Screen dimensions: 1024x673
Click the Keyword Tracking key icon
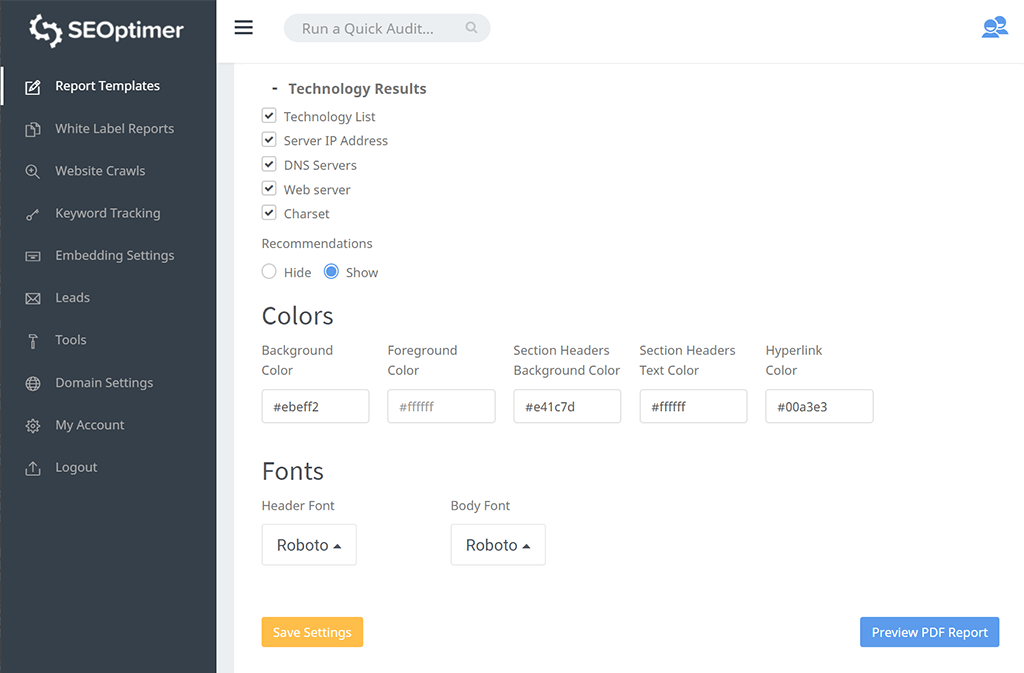point(33,214)
